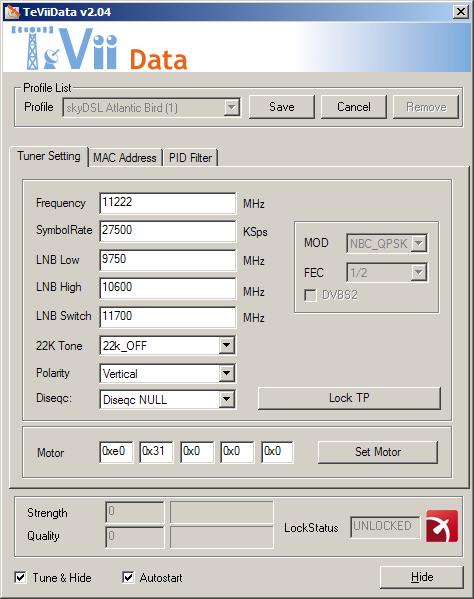Screen dimensions: 474x599
Task: Click the LockStatus label
Action: point(311,528)
